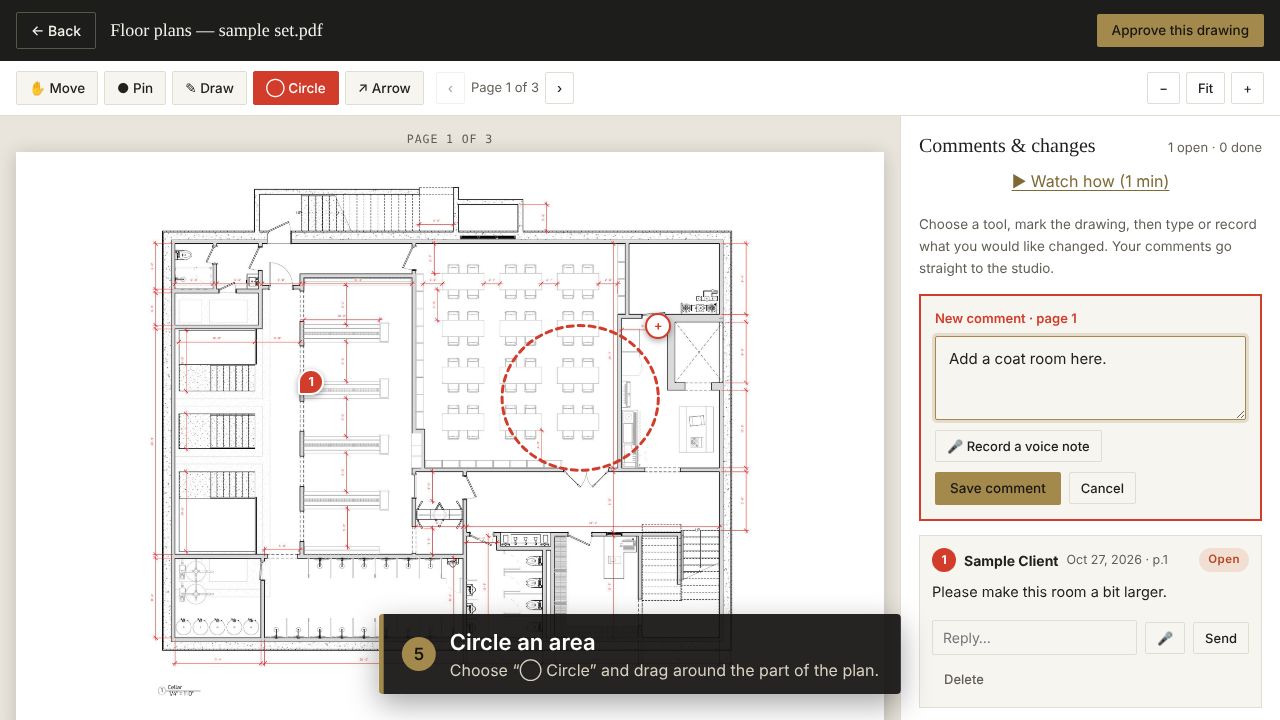Go to the previous page
The image size is (1280, 720).
pyautogui.click(x=450, y=88)
